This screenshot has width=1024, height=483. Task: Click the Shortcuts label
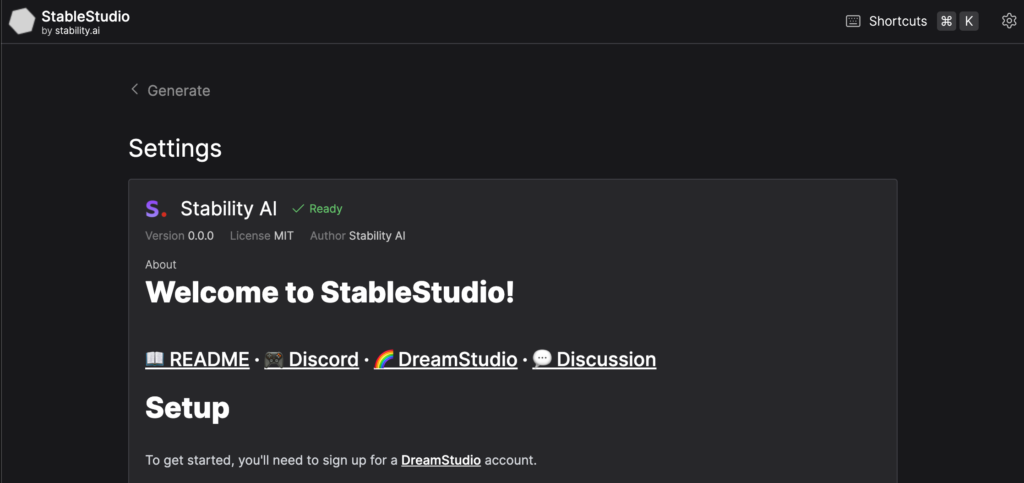[x=897, y=21]
